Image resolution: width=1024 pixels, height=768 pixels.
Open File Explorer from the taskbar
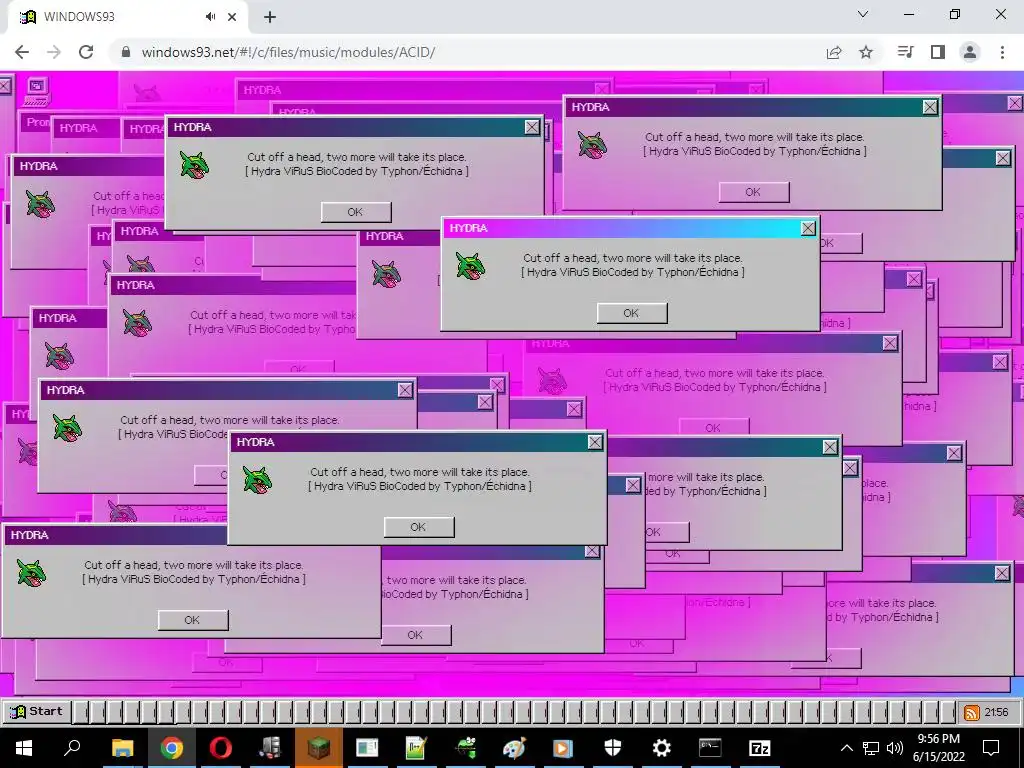click(122, 748)
